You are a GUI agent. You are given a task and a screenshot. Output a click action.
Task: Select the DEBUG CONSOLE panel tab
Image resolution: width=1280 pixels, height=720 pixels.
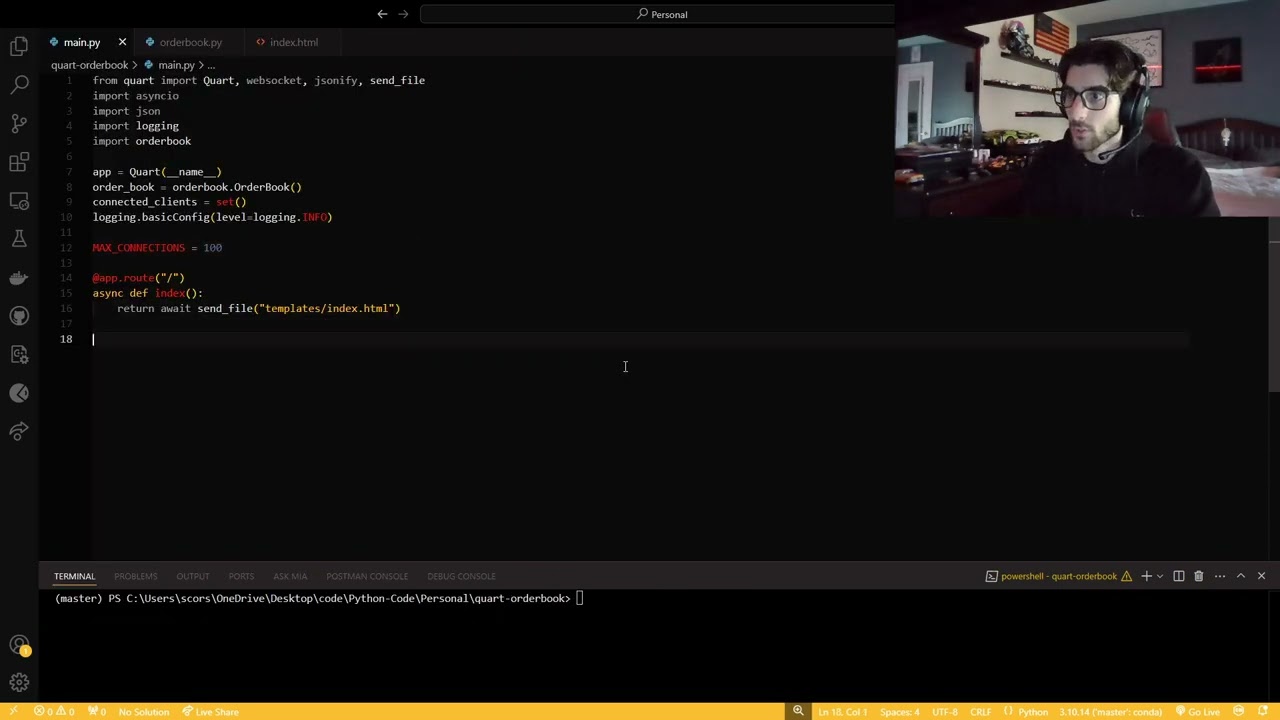[461, 576]
